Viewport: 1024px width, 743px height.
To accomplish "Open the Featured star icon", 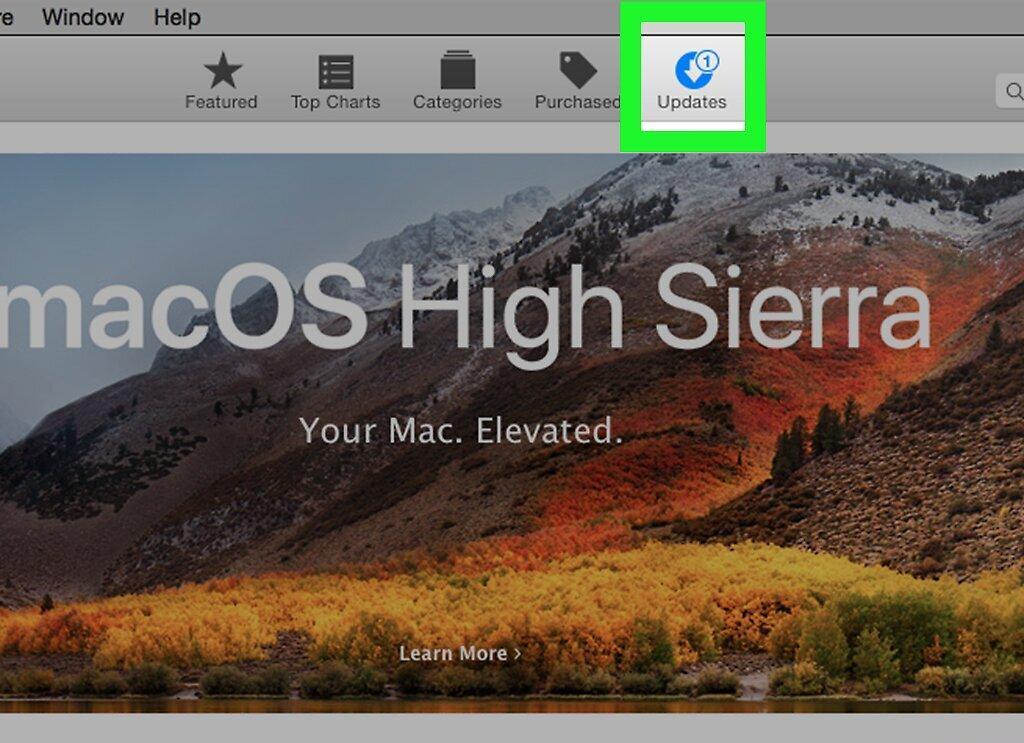I will [223, 70].
